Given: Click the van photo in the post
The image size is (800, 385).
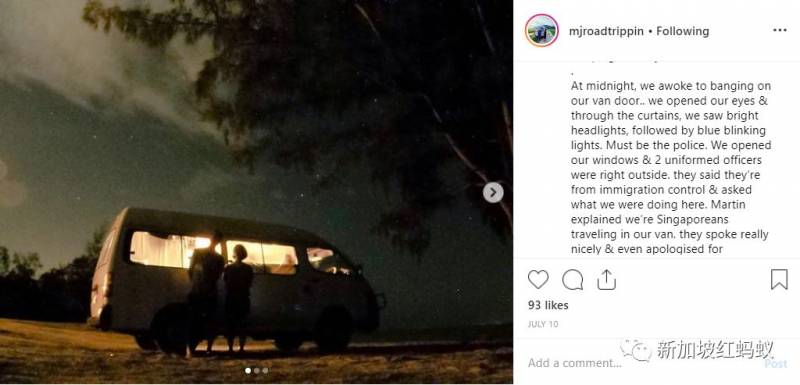Looking at the screenshot, I should point(256,192).
